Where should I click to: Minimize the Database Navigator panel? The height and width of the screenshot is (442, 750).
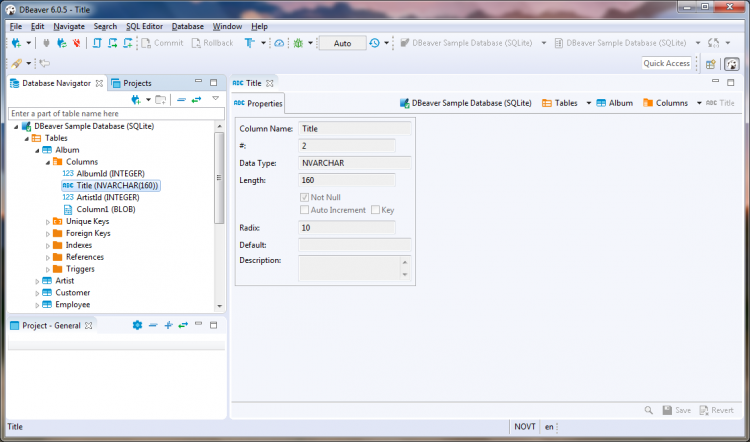pos(199,82)
